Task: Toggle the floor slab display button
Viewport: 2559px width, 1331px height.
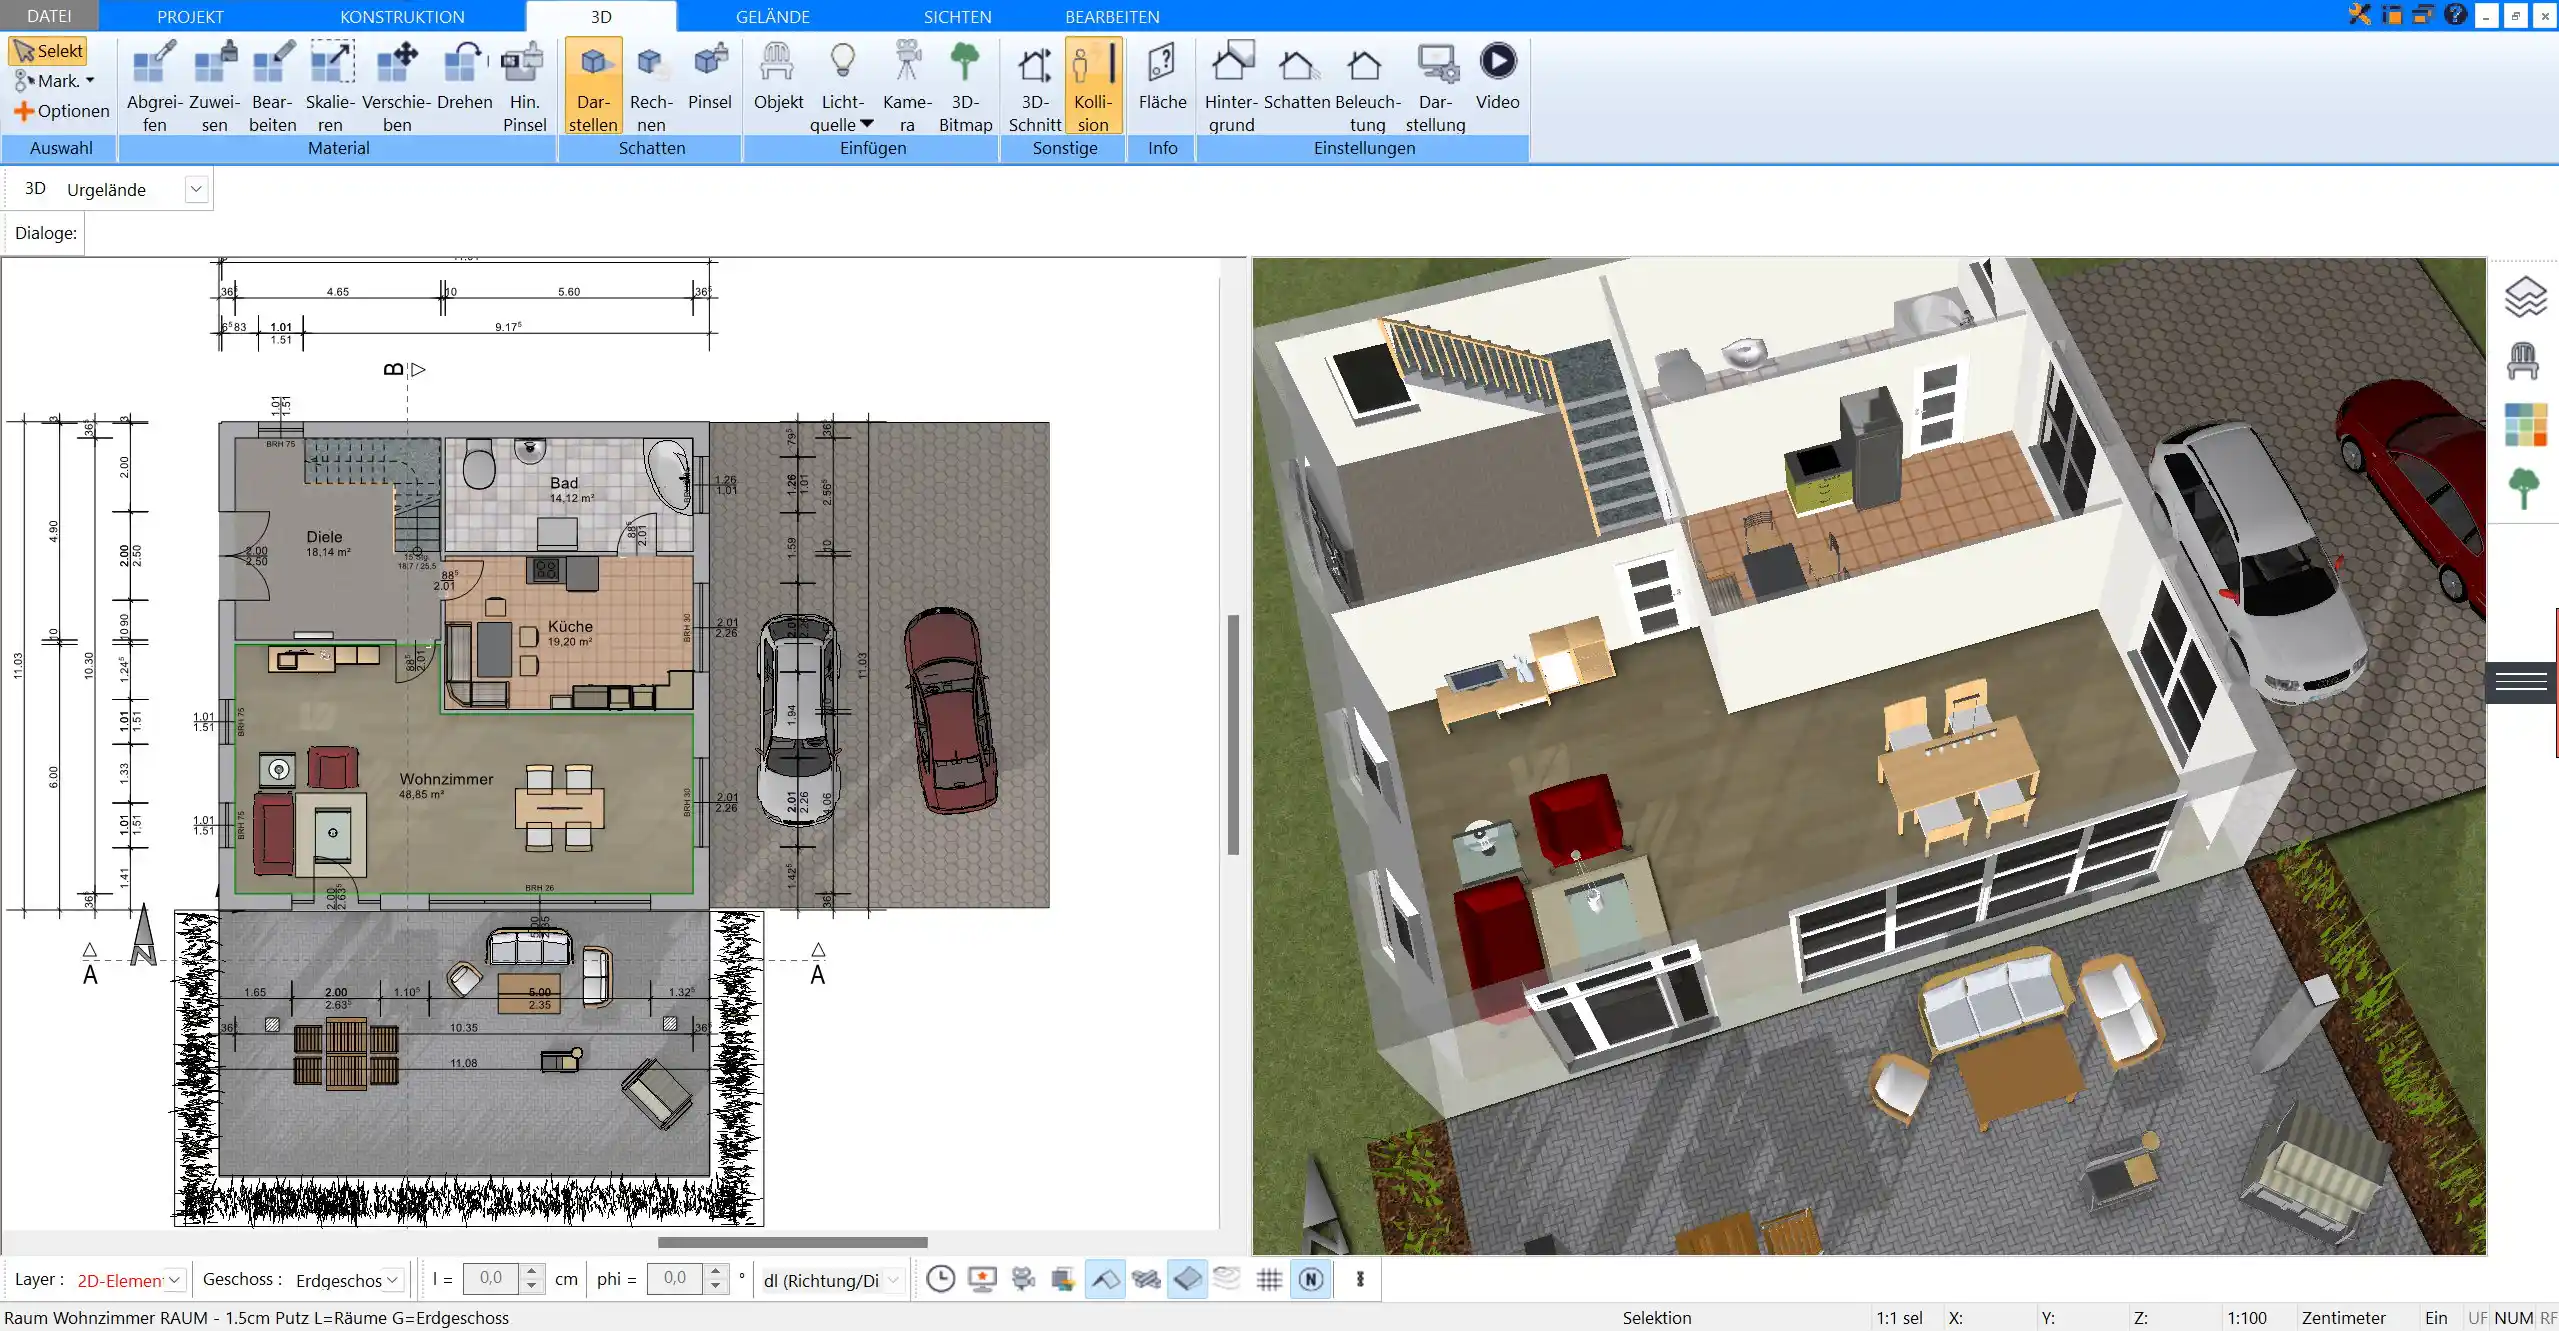Action: [1187, 1279]
